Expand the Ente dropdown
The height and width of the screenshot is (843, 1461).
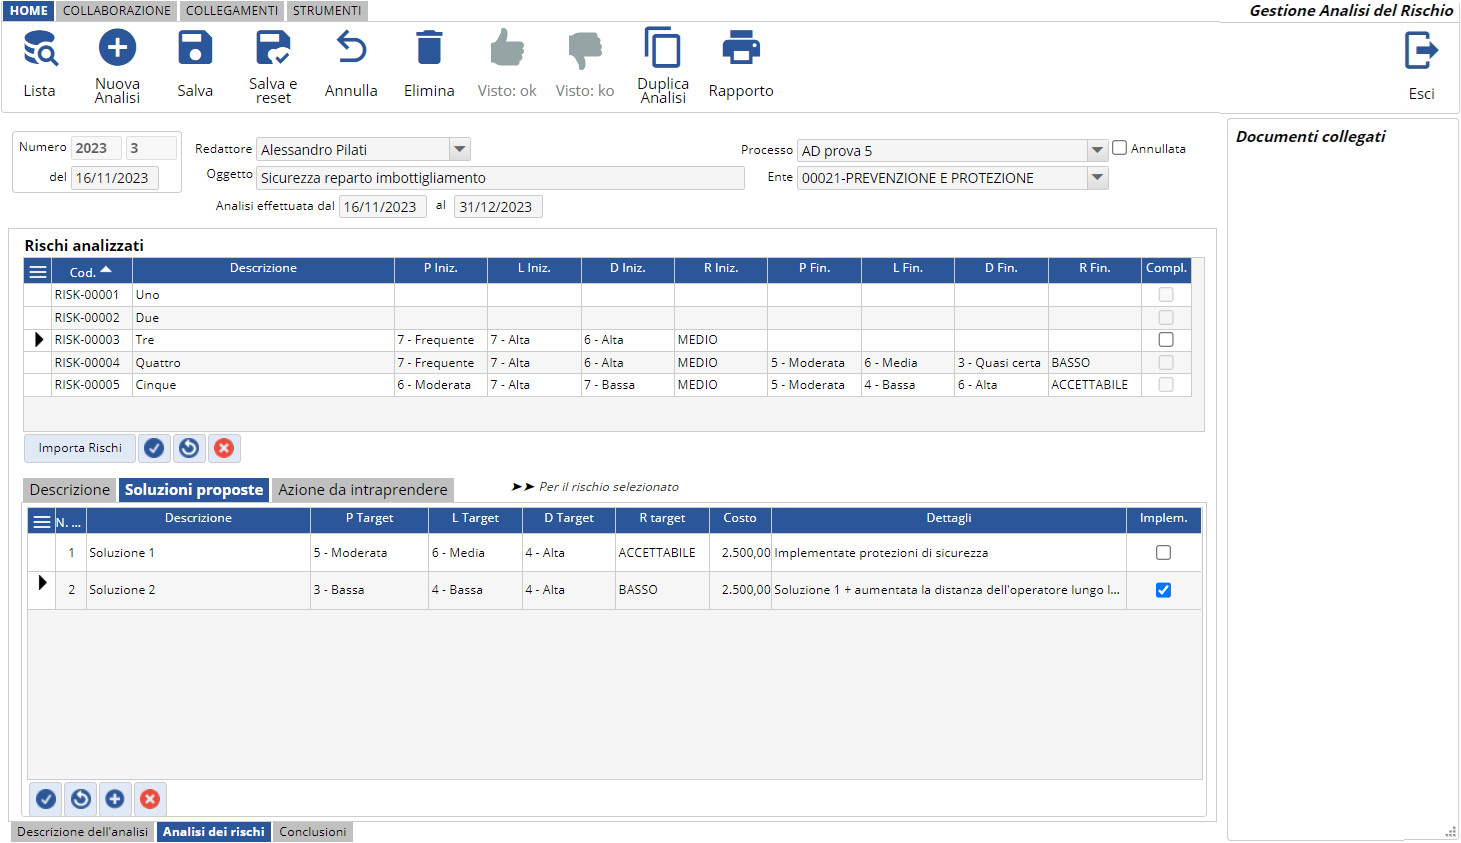click(x=1097, y=178)
